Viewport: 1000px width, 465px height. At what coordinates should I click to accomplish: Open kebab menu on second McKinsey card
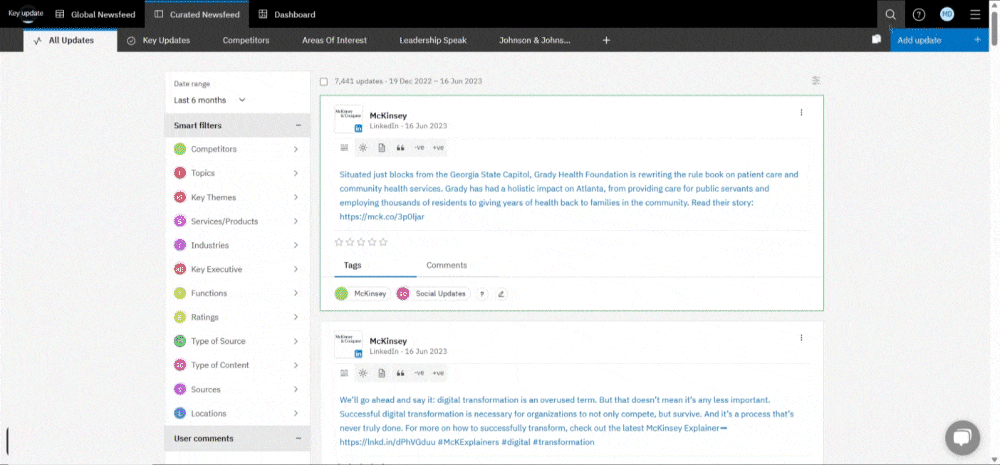tap(801, 337)
